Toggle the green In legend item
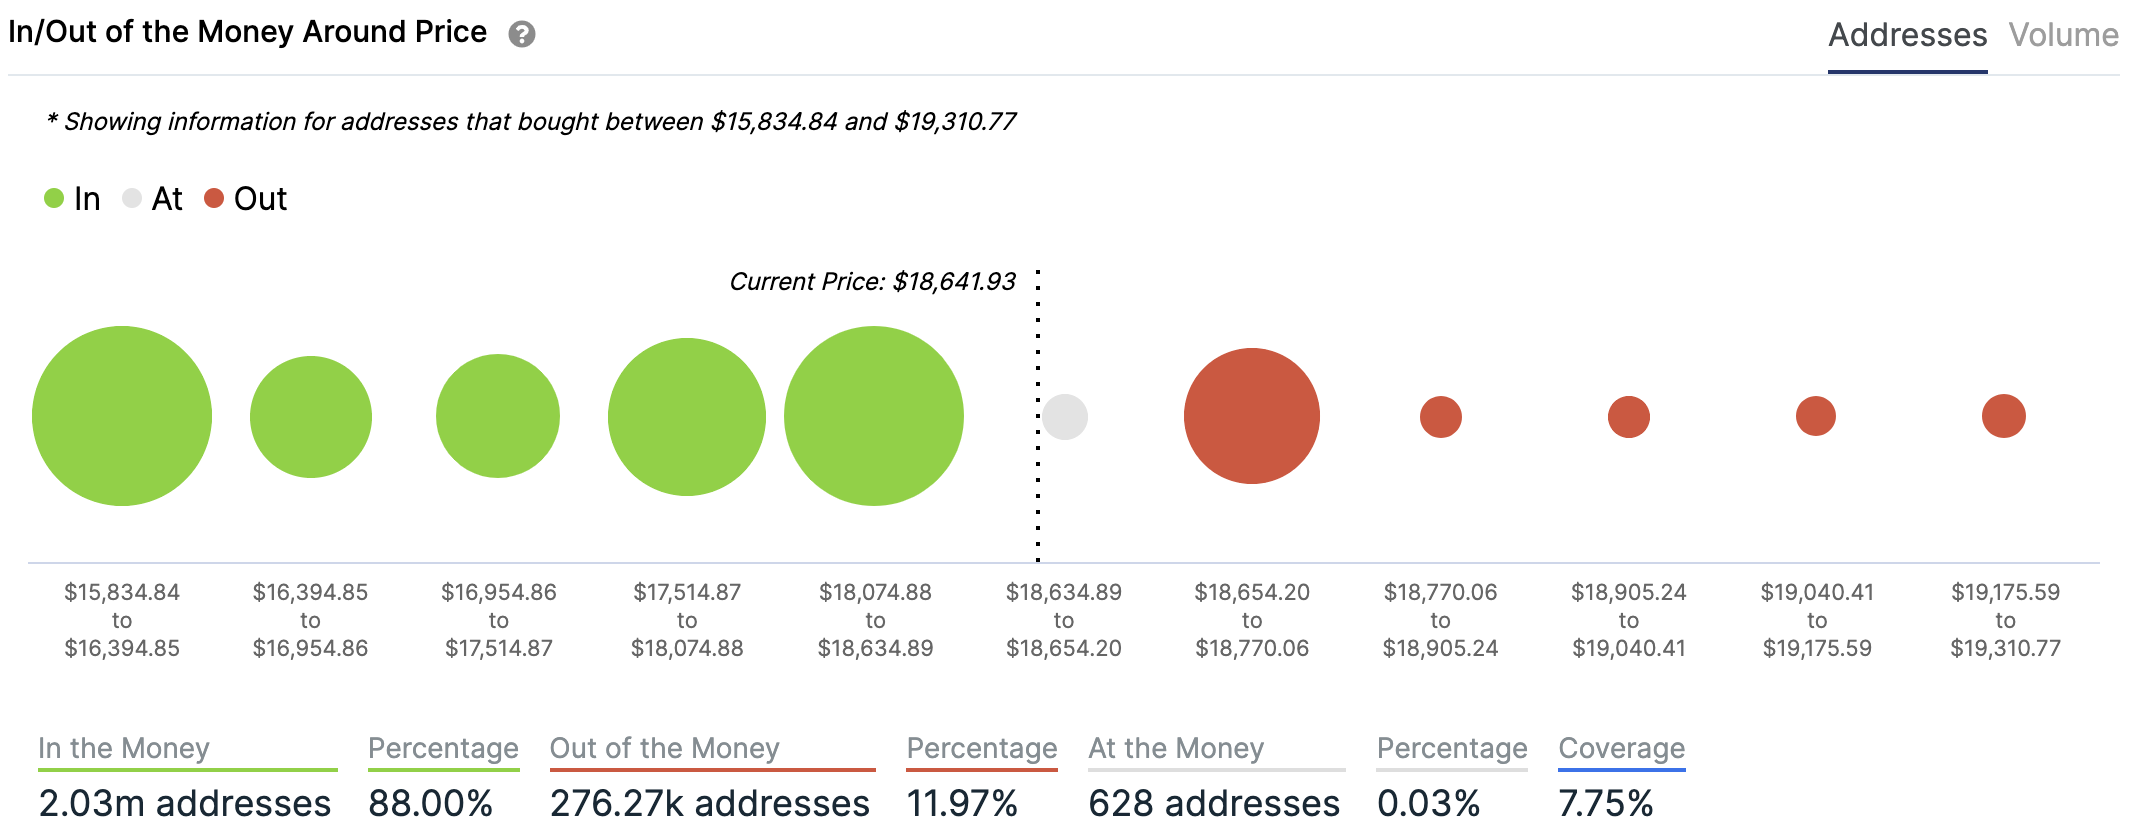 point(73,199)
